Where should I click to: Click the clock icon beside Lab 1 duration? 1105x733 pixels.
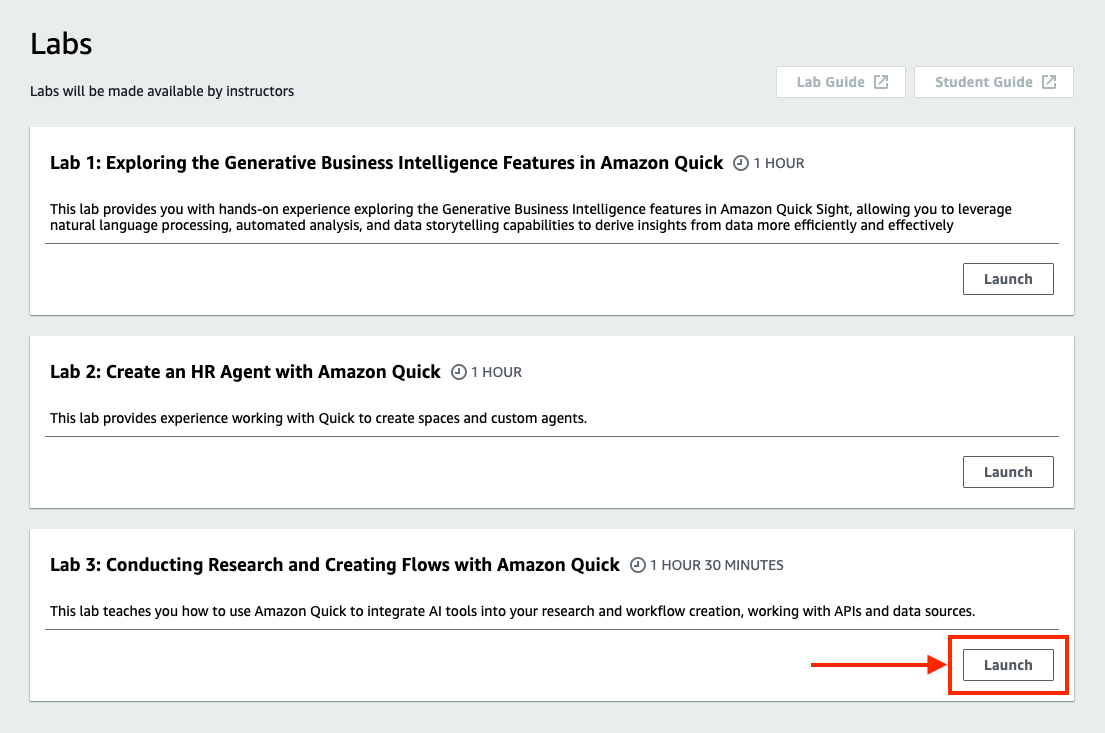point(741,163)
